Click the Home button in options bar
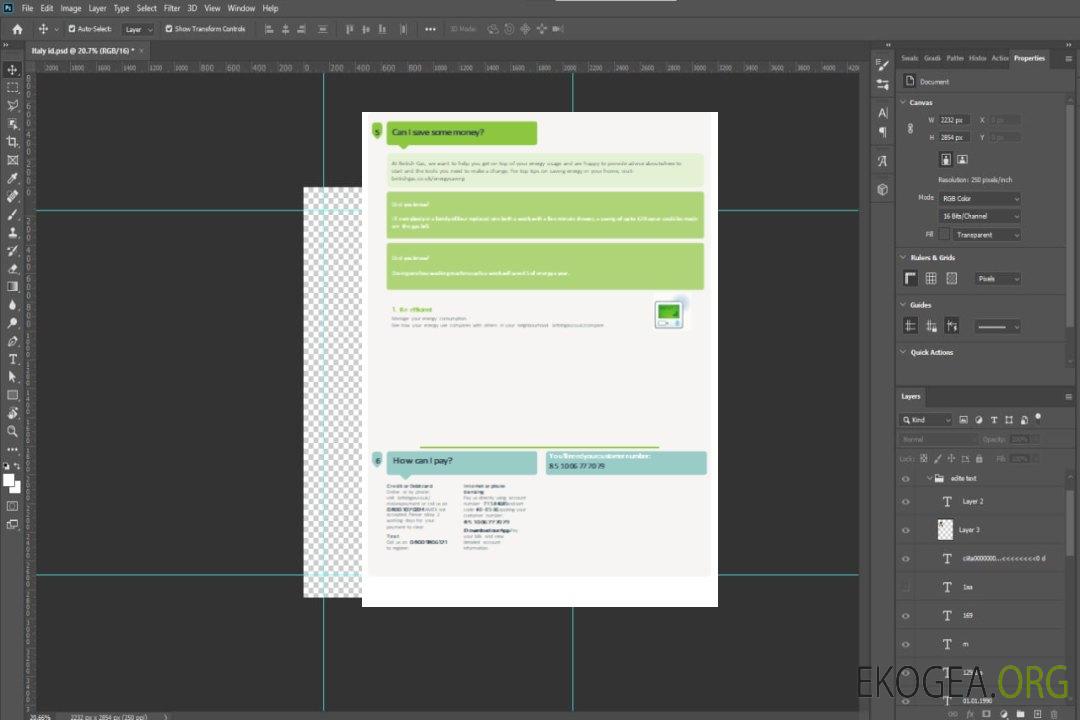Image resolution: width=1080 pixels, height=720 pixels. (17, 29)
